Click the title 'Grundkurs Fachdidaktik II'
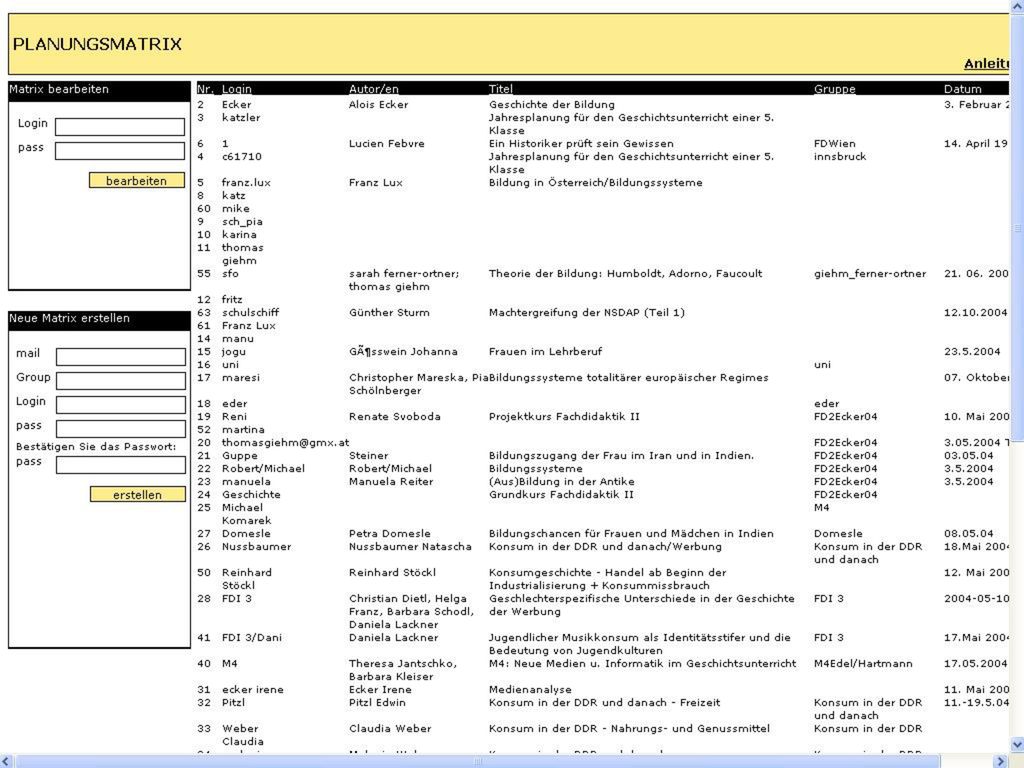This screenshot has width=1024, height=768. [562, 495]
